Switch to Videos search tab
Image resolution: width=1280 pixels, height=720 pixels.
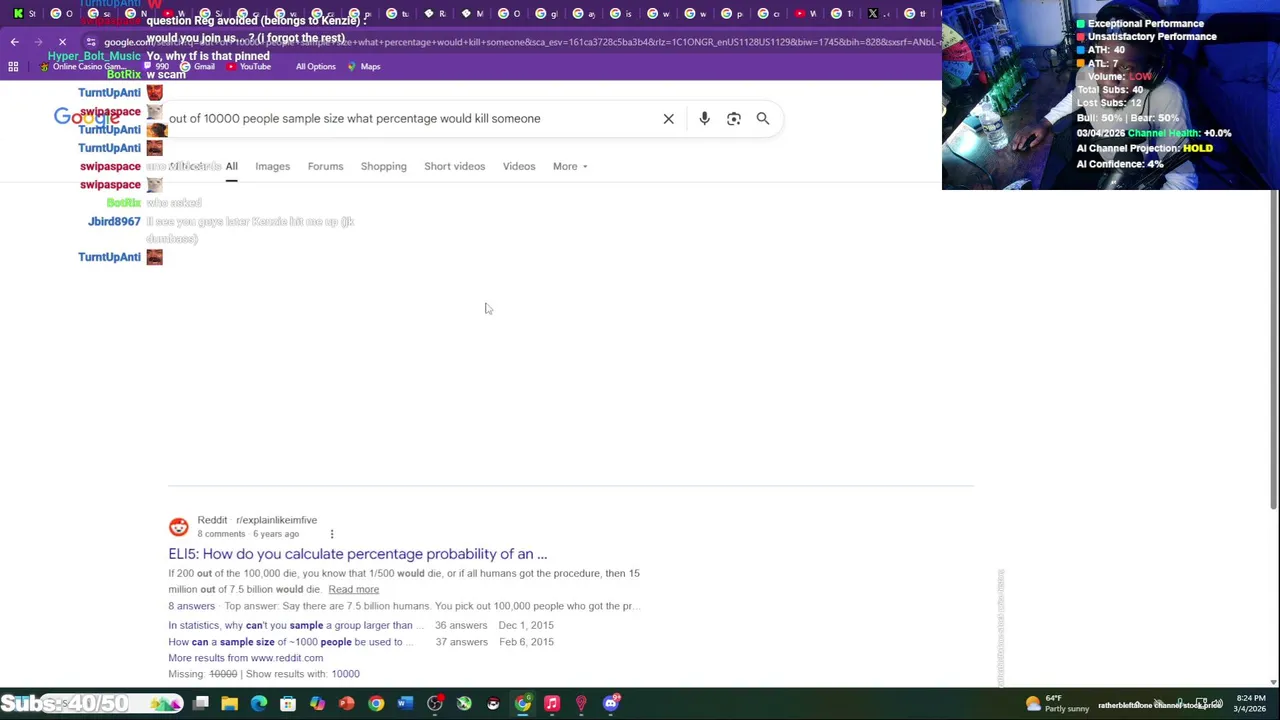pyautogui.click(x=519, y=167)
